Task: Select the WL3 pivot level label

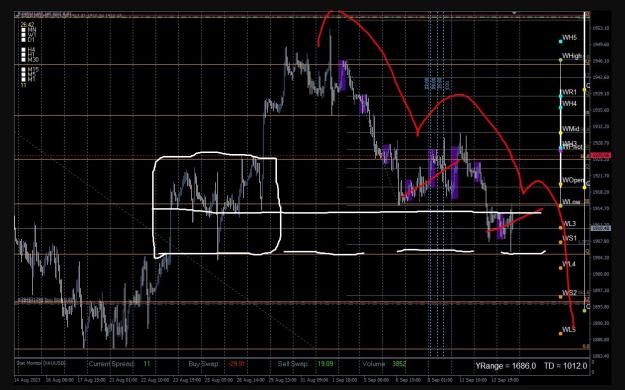Action: click(569, 224)
